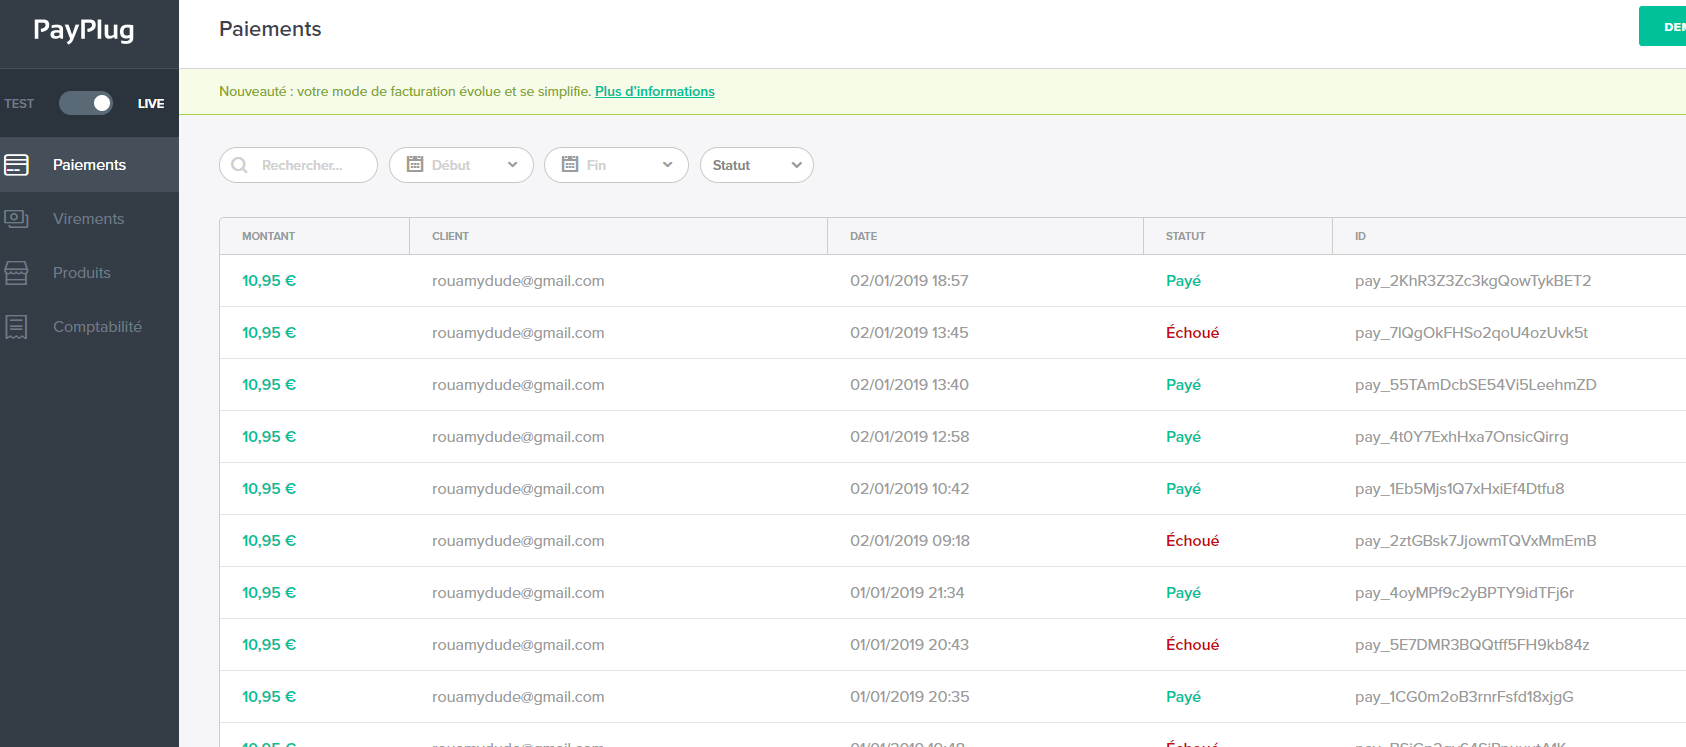Select ID pay_5E7DMR3BQQtff5FH9kb84z
This screenshot has width=1686, height=747.
tap(1472, 645)
